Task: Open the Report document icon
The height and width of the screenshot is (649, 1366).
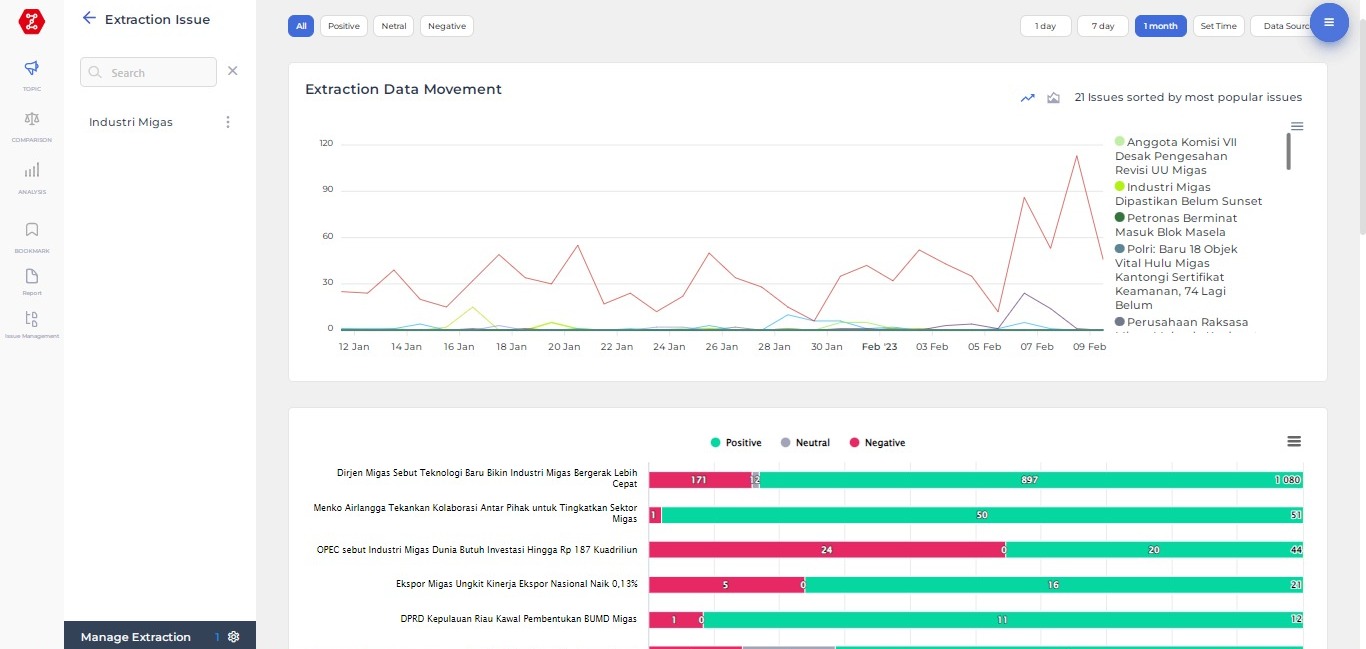Action: click(x=32, y=277)
